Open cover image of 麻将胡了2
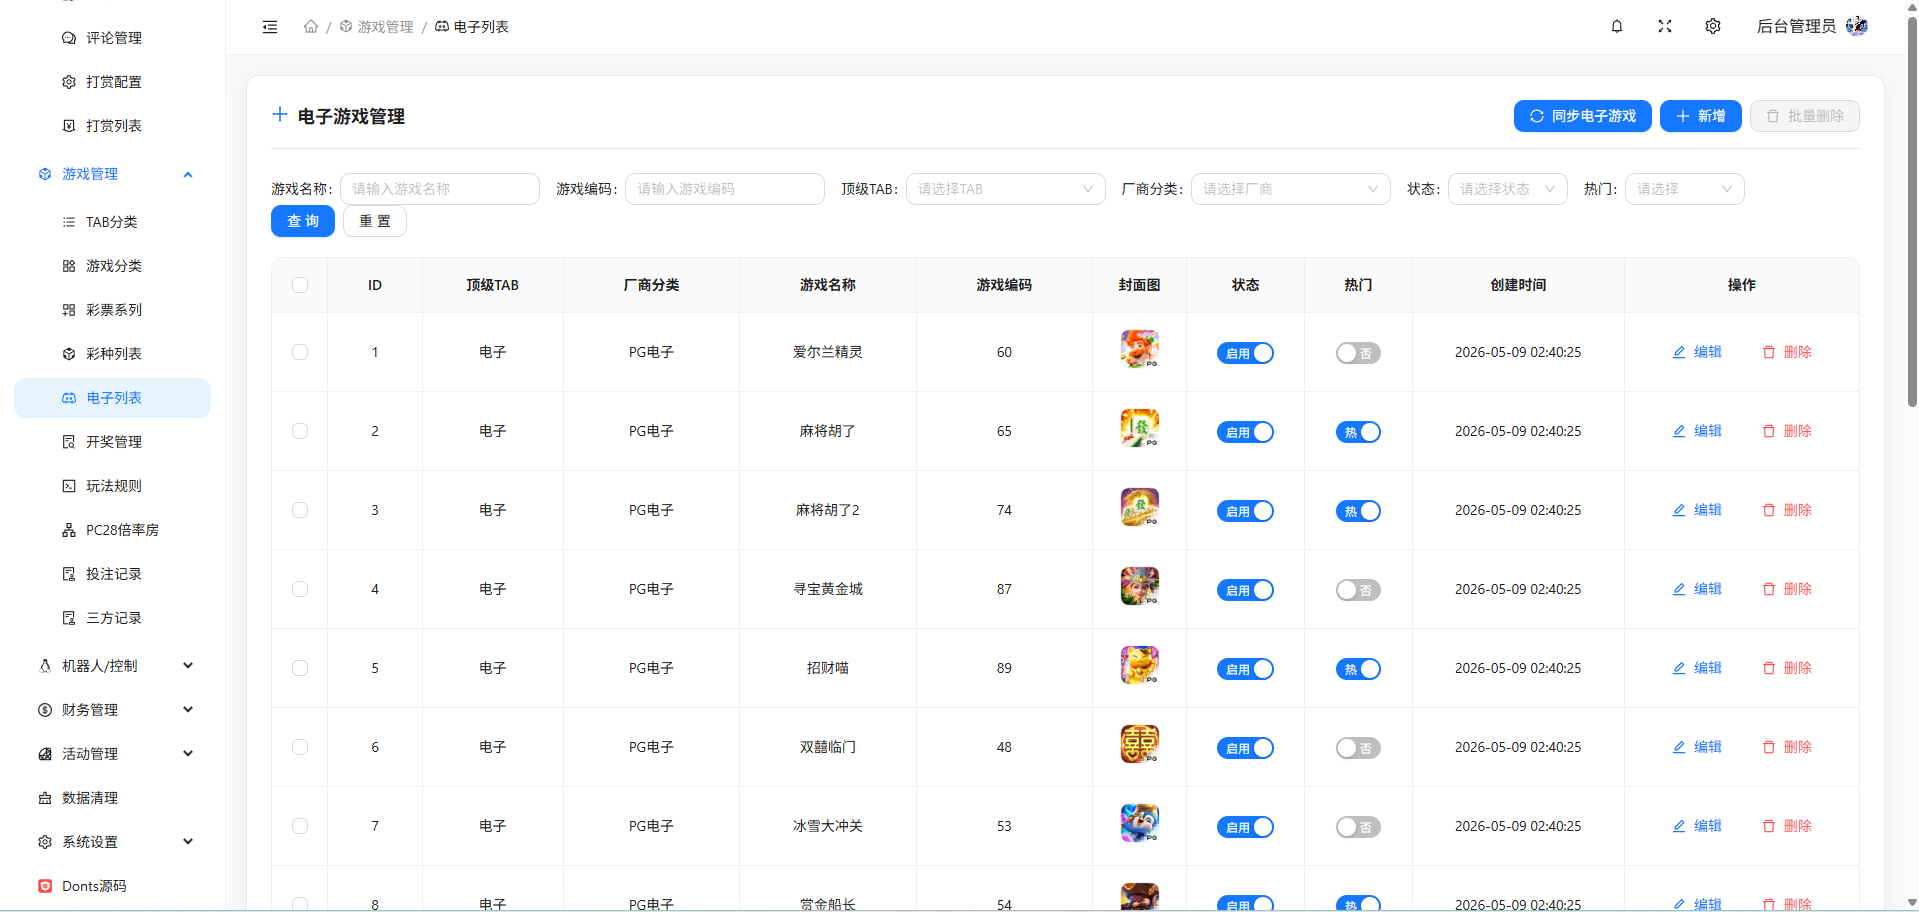The image size is (1919, 912). (x=1140, y=507)
